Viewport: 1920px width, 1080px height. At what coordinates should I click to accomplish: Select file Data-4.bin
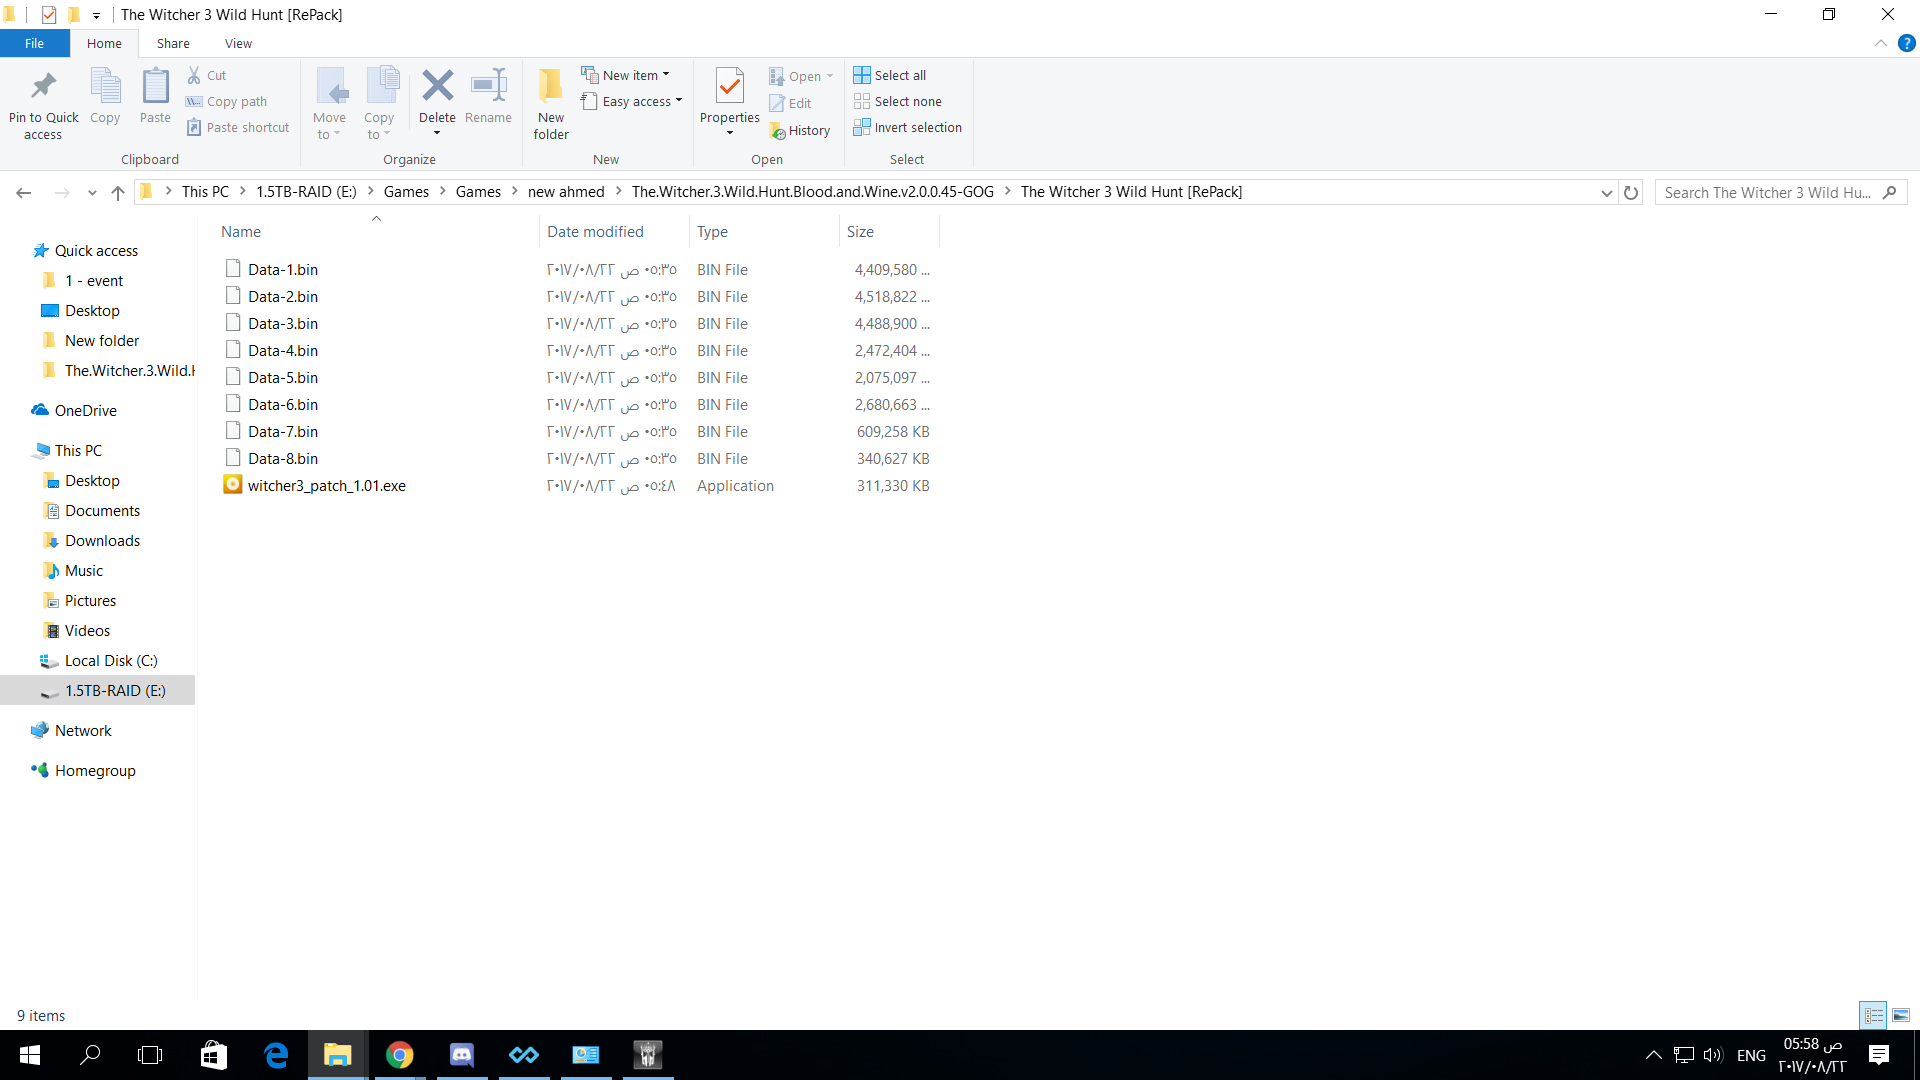click(x=283, y=350)
